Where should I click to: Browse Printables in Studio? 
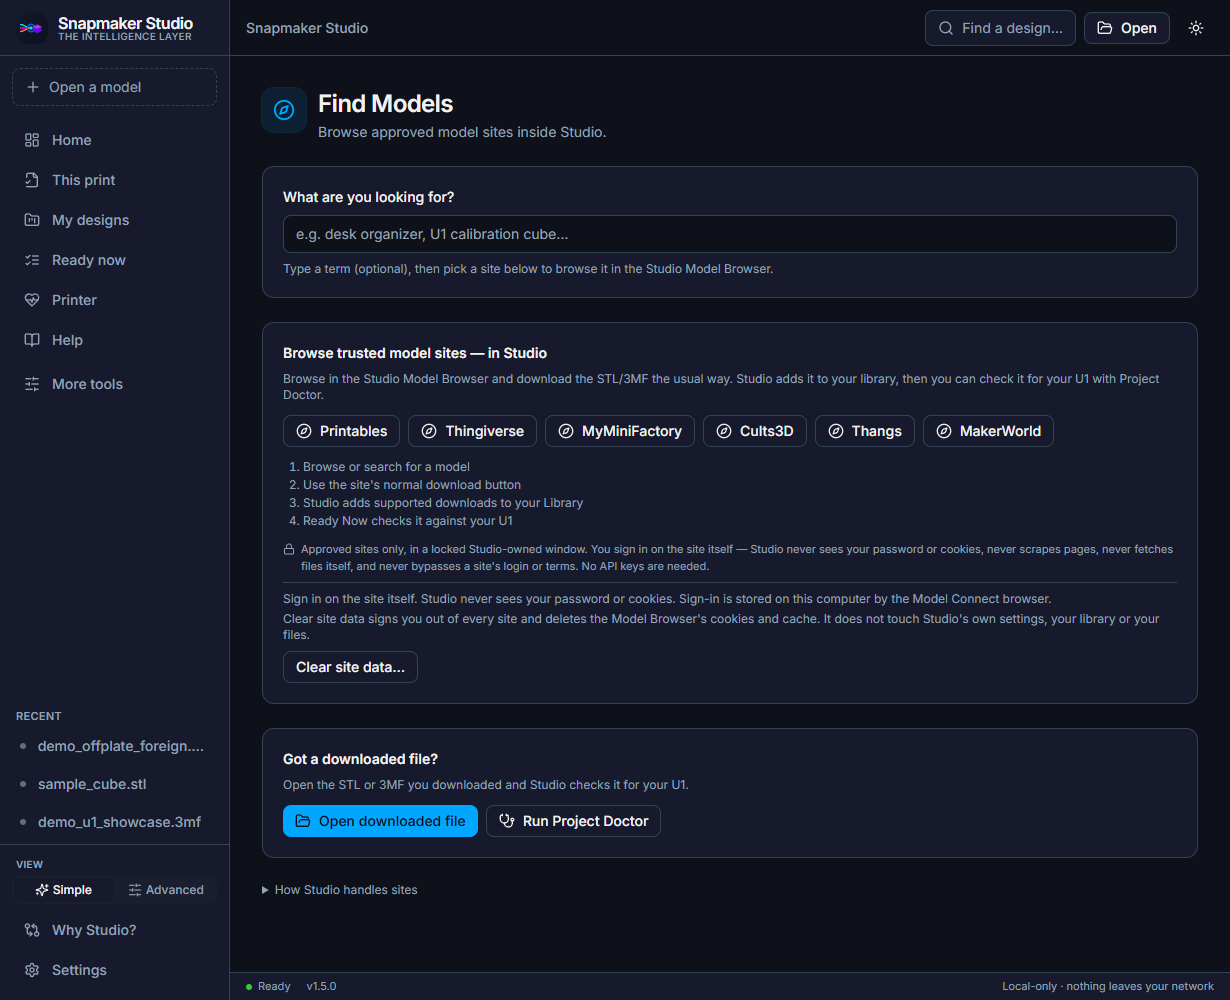coord(342,431)
